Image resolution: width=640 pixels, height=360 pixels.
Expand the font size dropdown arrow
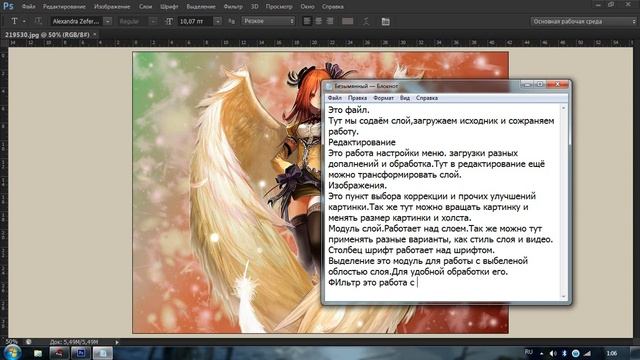click(x=218, y=21)
